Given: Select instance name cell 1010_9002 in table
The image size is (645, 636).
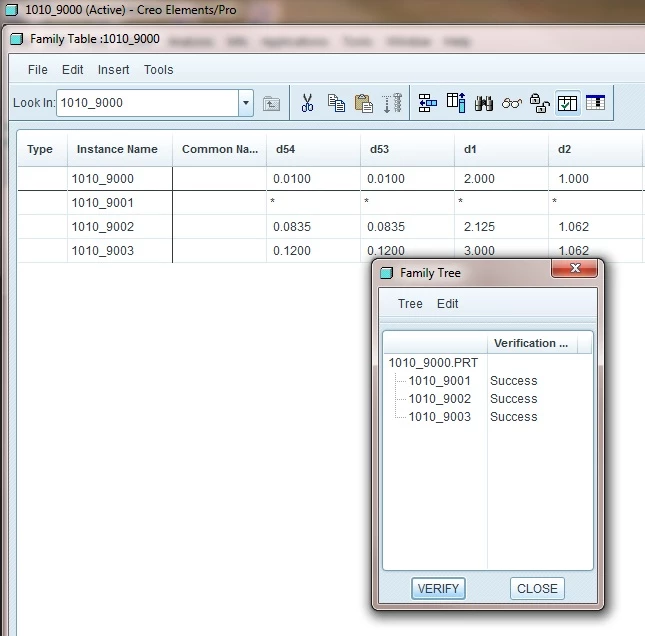Looking at the screenshot, I should [x=120, y=227].
